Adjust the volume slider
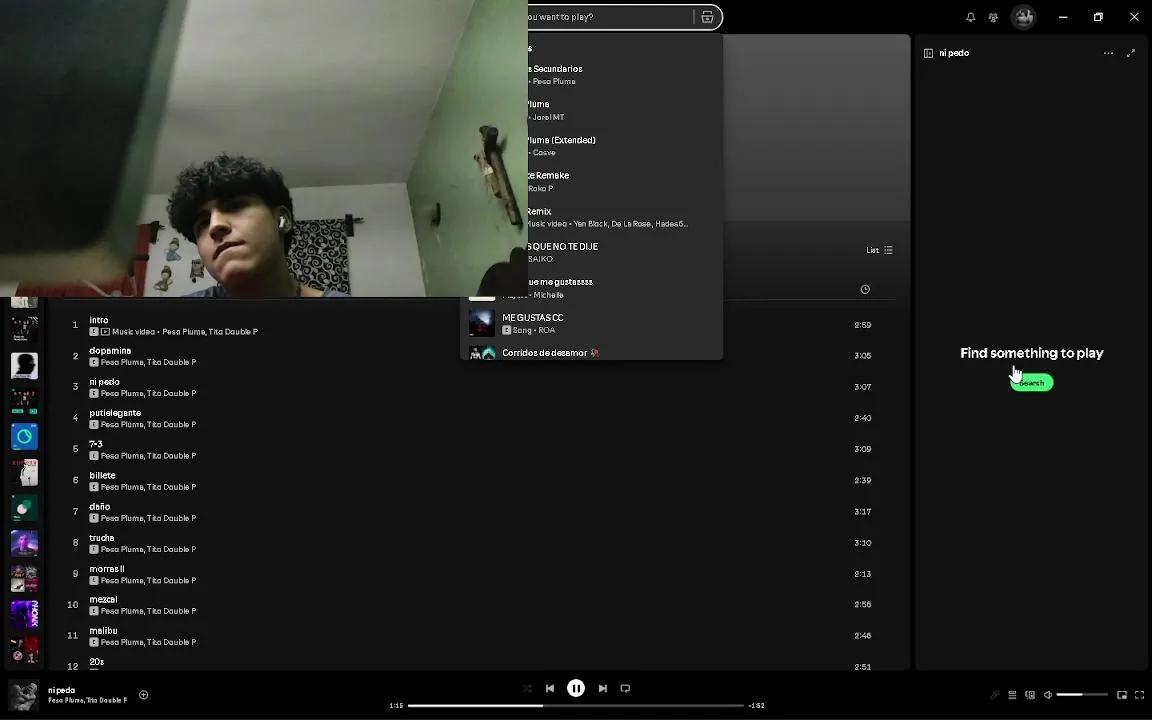The height and width of the screenshot is (720, 1152). (x=1082, y=694)
